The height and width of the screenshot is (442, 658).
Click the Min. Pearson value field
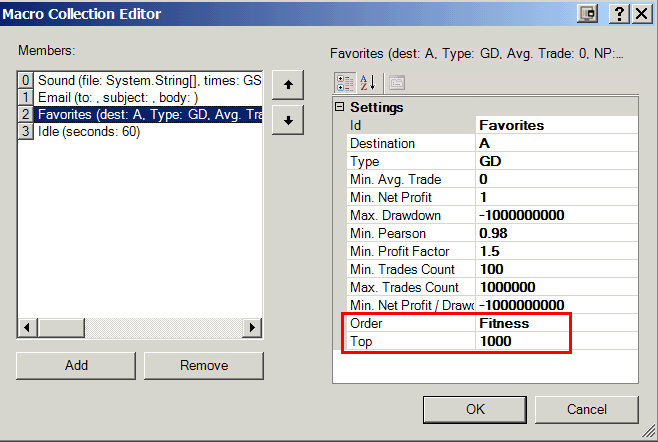(556, 233)
